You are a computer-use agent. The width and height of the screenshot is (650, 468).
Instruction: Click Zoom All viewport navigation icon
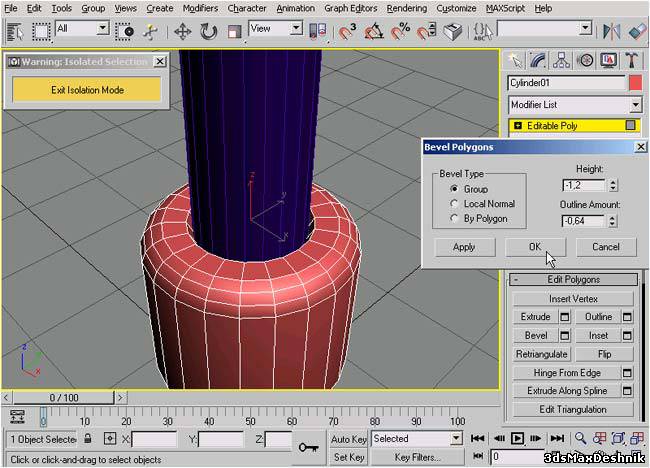click(x=599, y=438)
